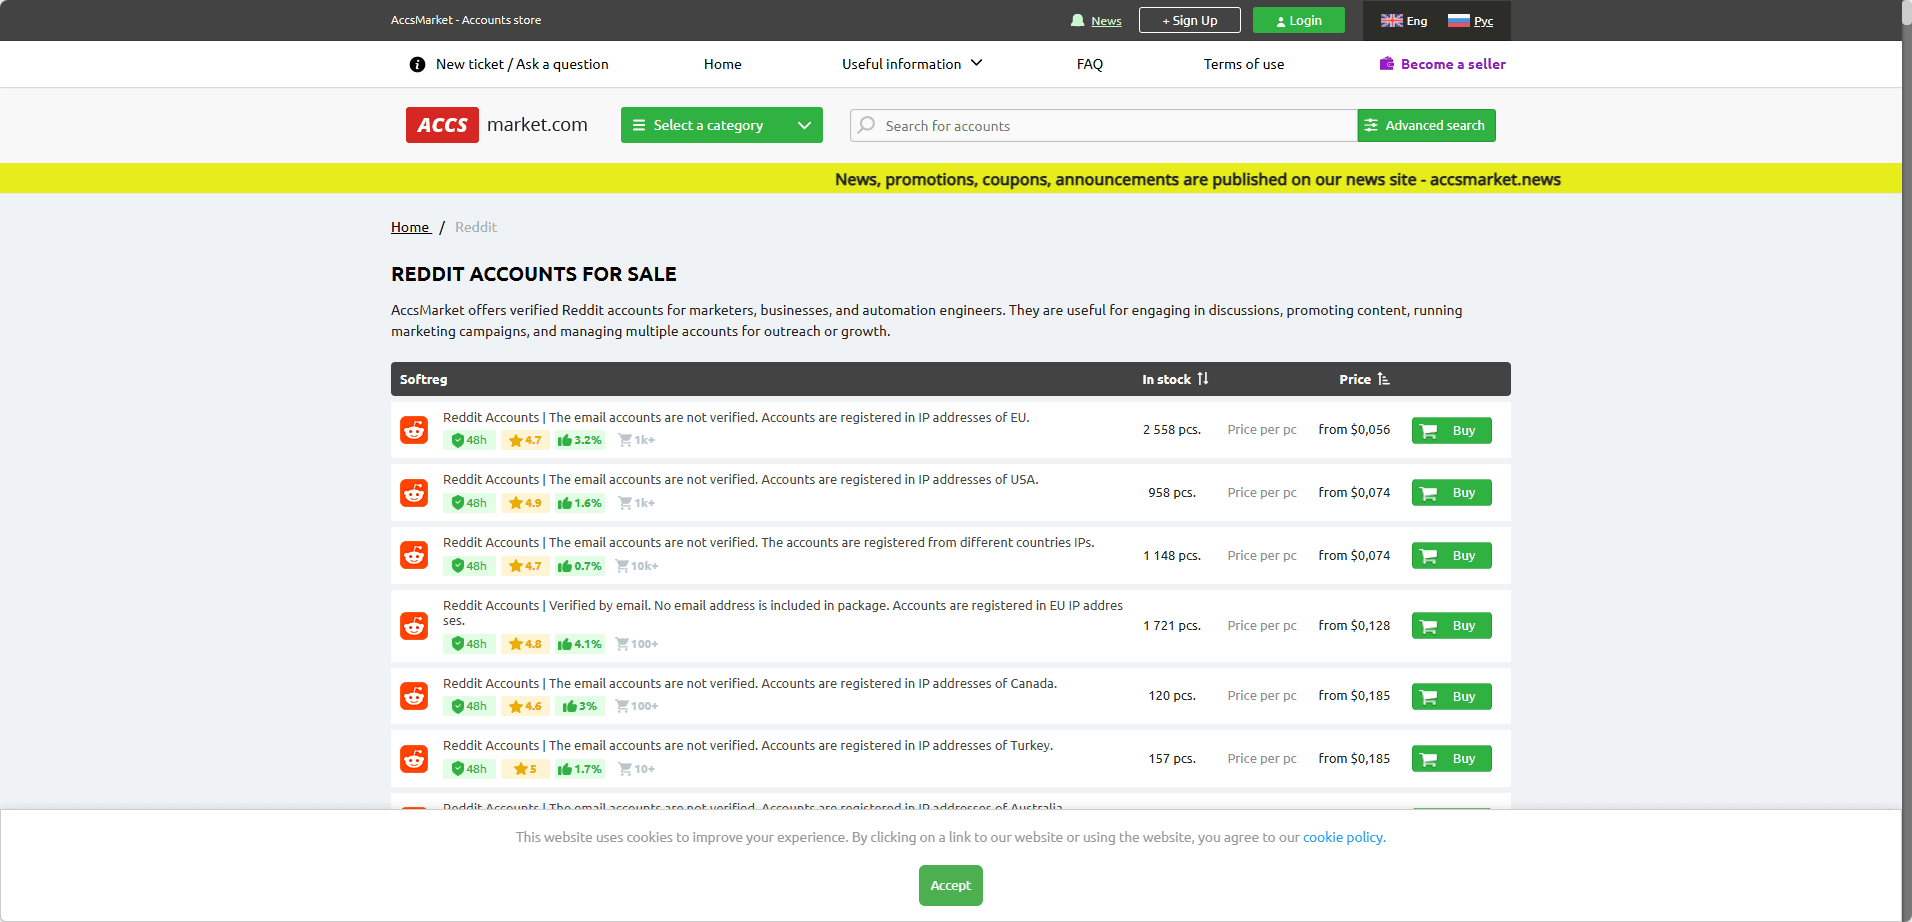This screenshot has height=922, width=1912.
Task: Click the 10k+ cart sales badge
Action: 636,566
